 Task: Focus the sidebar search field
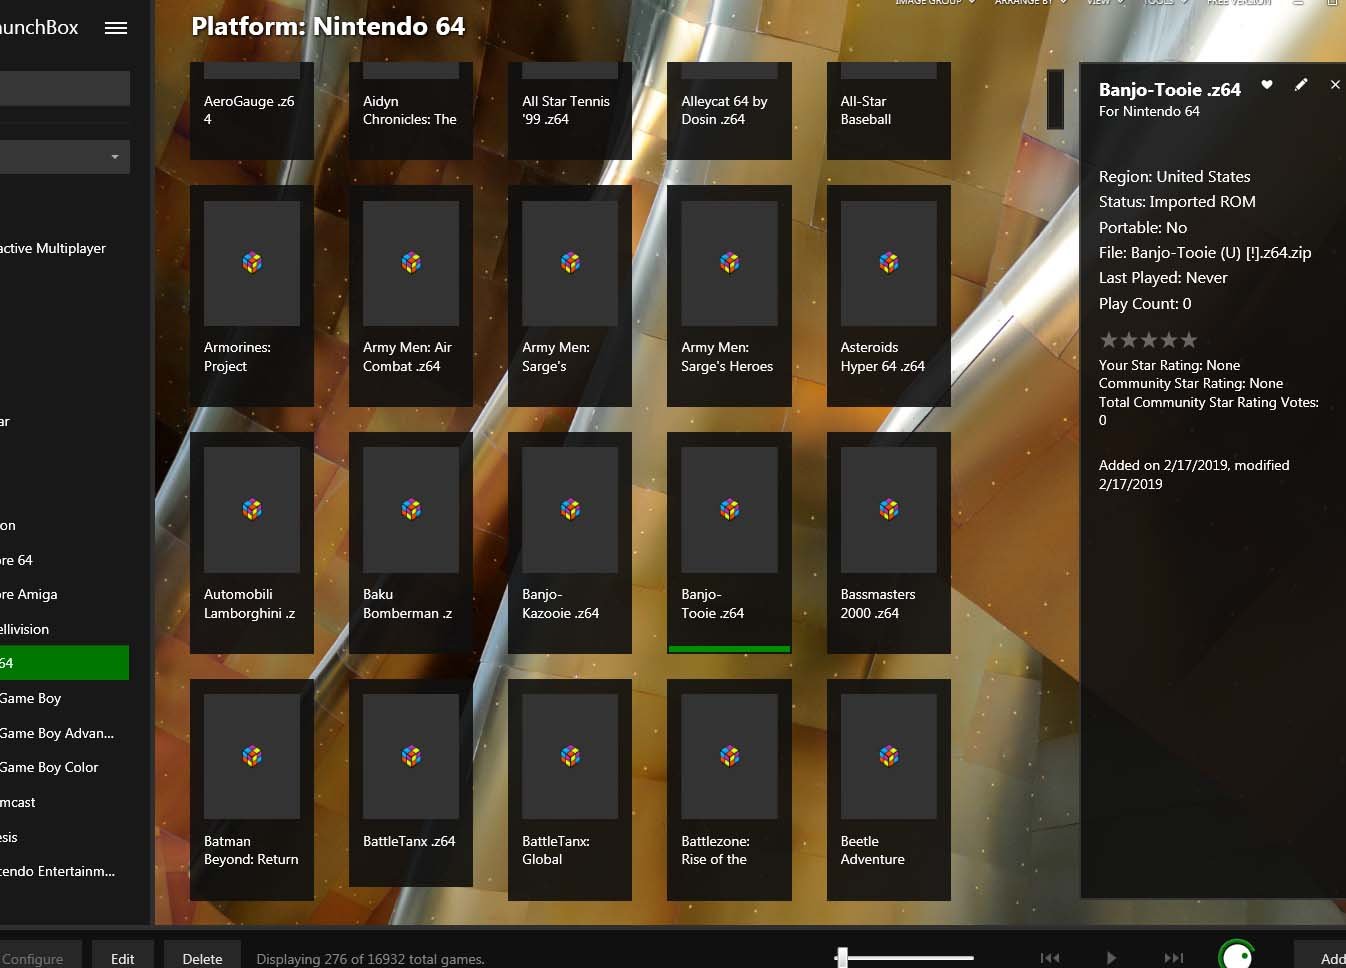[65, 88]
